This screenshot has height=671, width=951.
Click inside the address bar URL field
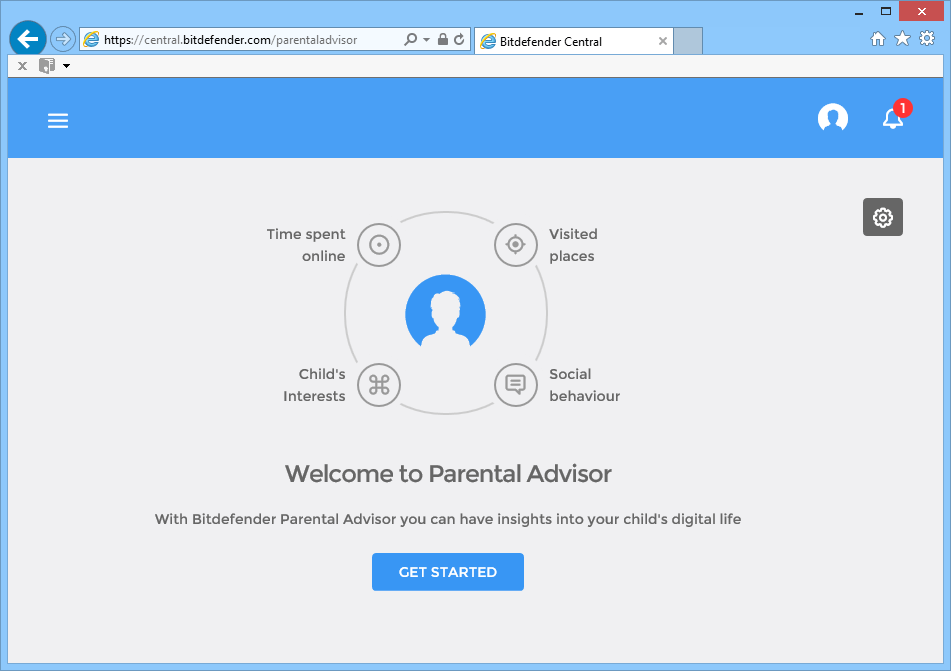pos(250,39)
